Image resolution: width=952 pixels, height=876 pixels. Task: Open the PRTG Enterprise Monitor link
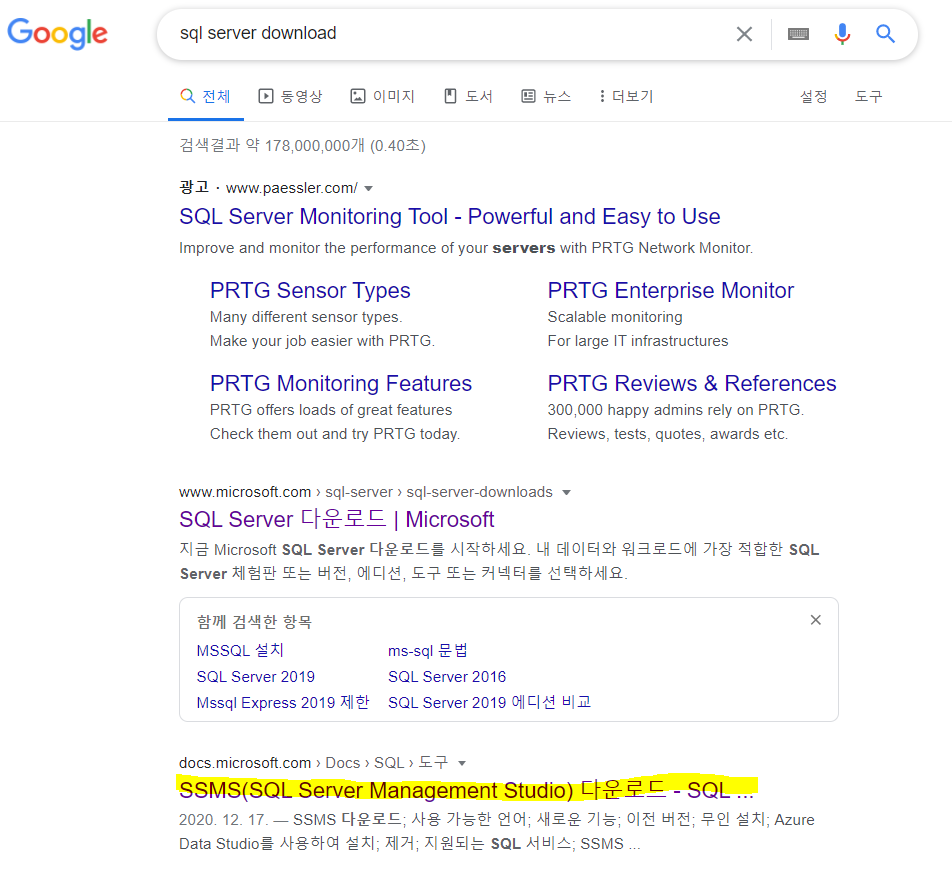pos(671,291)
